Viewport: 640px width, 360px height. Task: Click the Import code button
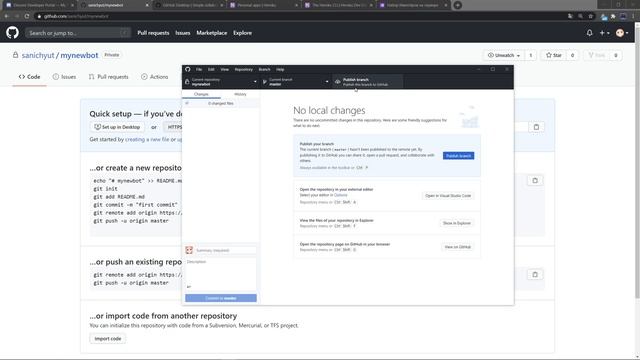(108, 339)
